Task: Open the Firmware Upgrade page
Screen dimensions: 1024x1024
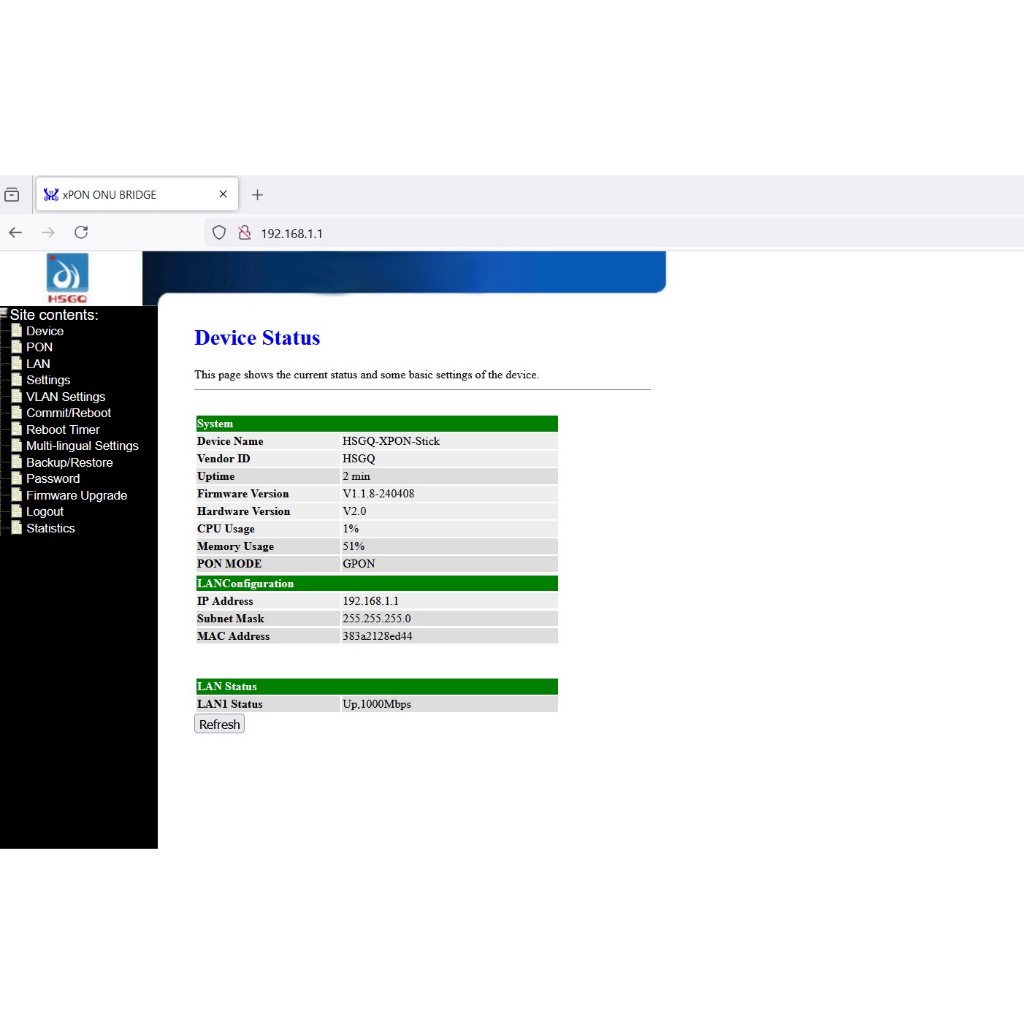Action: [76, 496]
